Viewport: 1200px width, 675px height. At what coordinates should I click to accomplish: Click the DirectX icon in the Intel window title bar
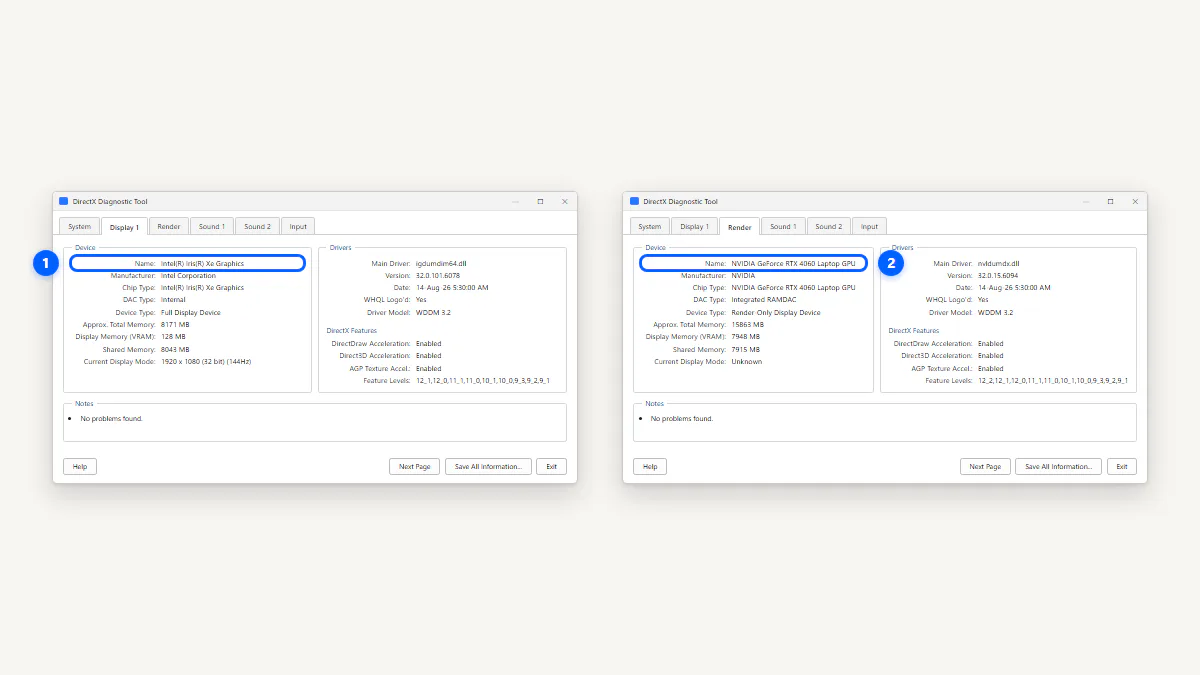[64, 201]
